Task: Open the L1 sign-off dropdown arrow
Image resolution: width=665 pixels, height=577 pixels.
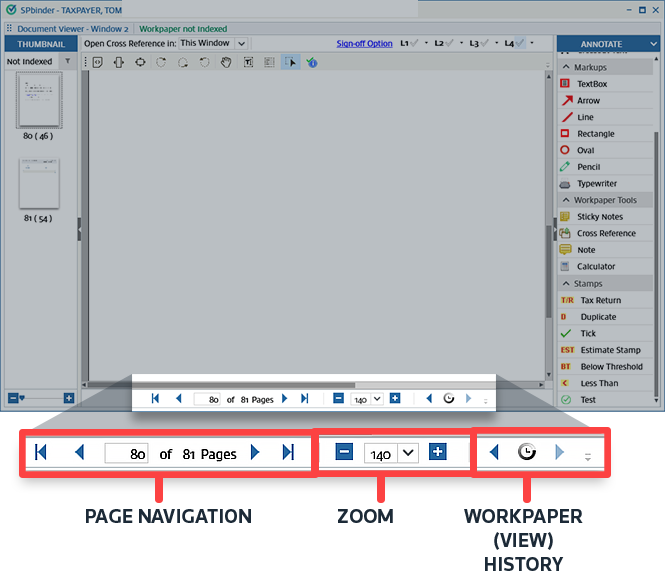Action: point(426,43)
